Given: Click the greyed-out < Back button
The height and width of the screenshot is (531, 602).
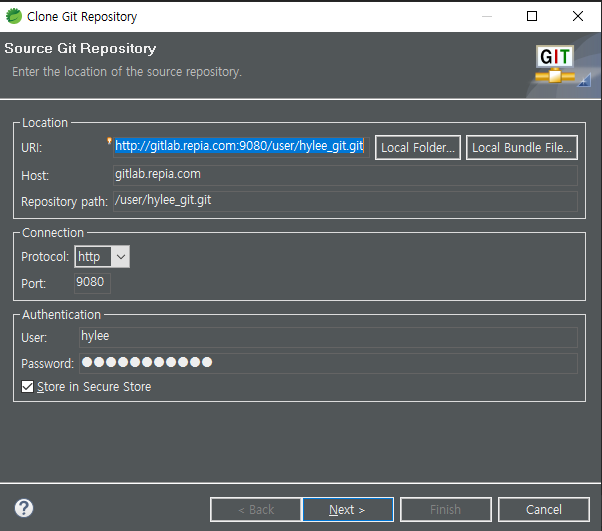Looking at the screenshot, I should (x=256, y=510).
